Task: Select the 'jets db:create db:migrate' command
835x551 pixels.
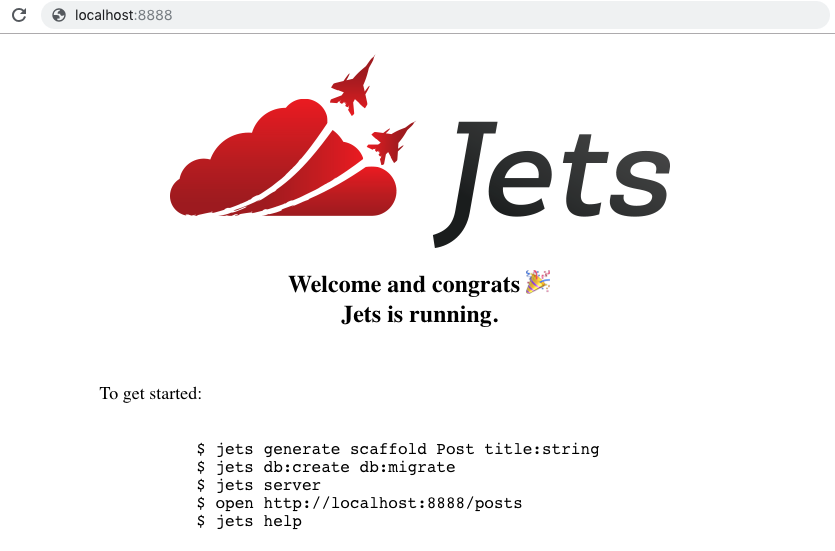Action: [326, 467]
